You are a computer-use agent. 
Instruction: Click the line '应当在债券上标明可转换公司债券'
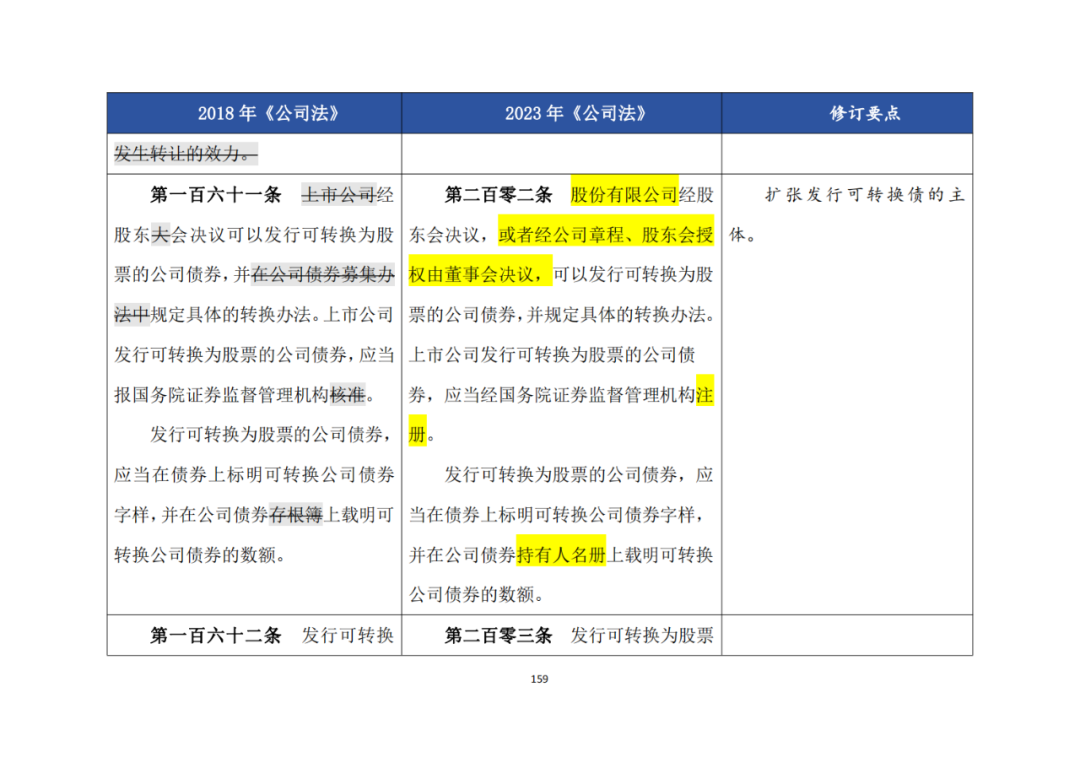tap(254, 475)
